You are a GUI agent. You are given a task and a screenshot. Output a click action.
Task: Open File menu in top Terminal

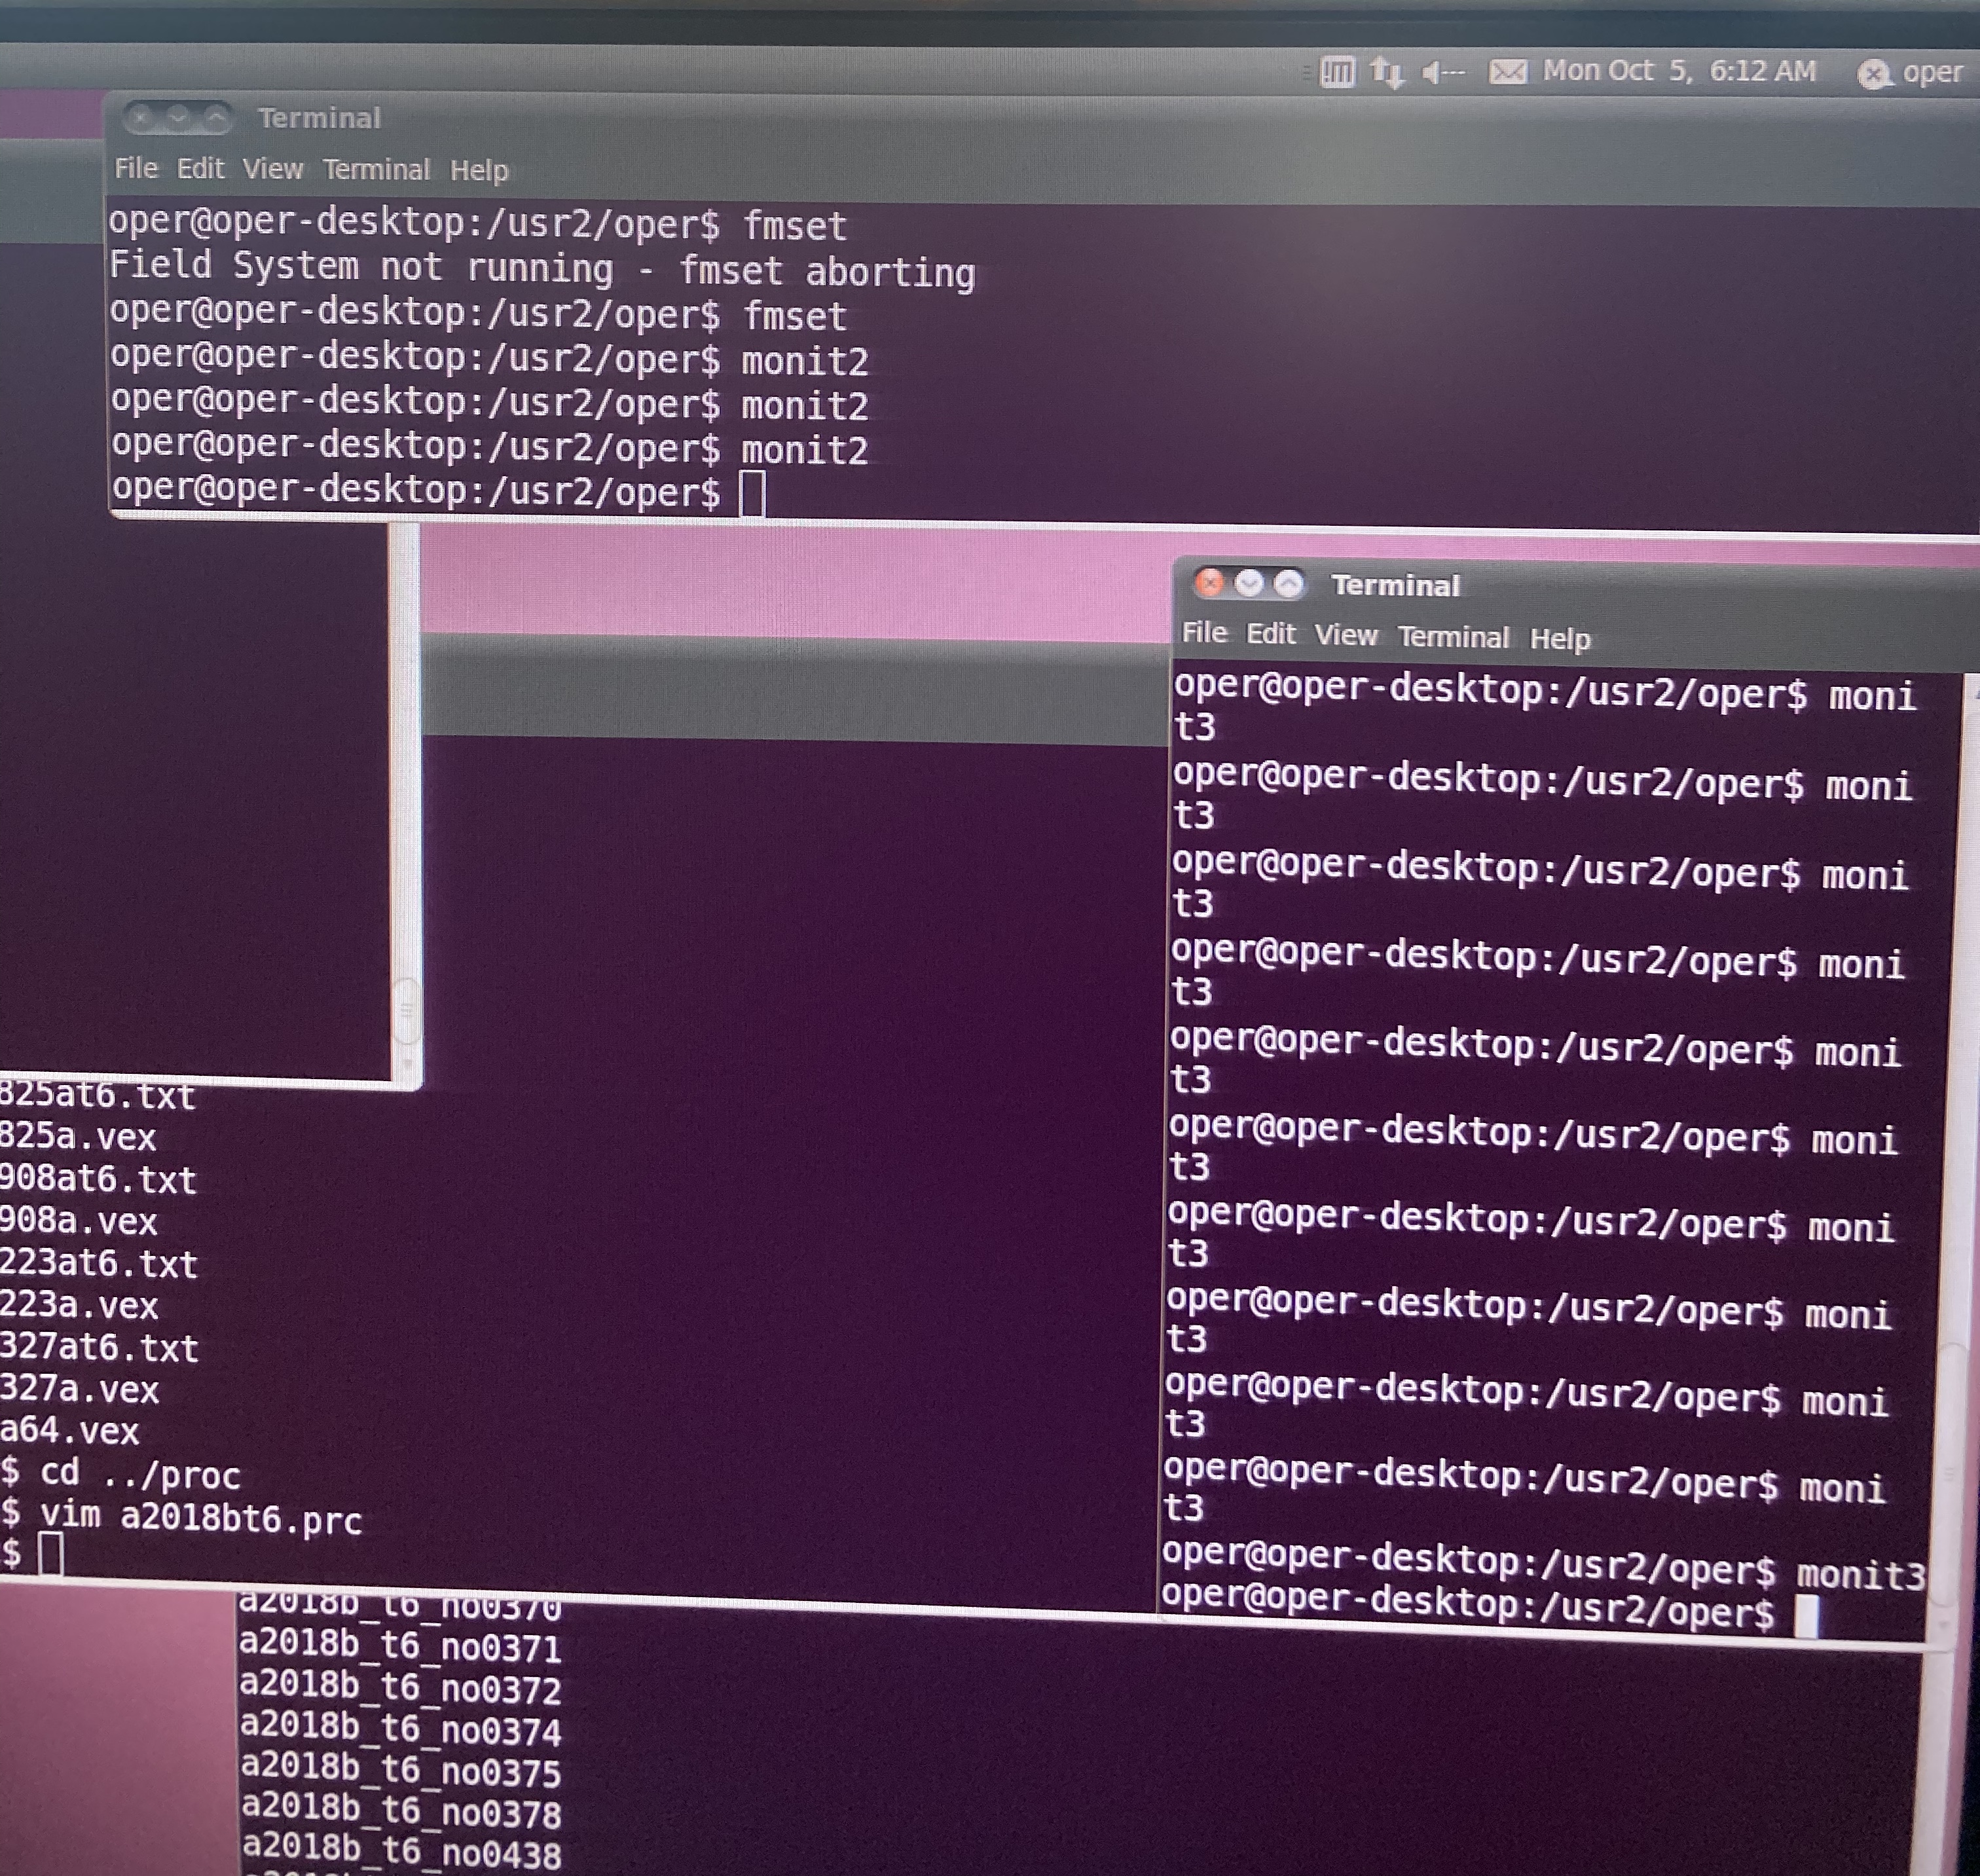coord(136,168)
